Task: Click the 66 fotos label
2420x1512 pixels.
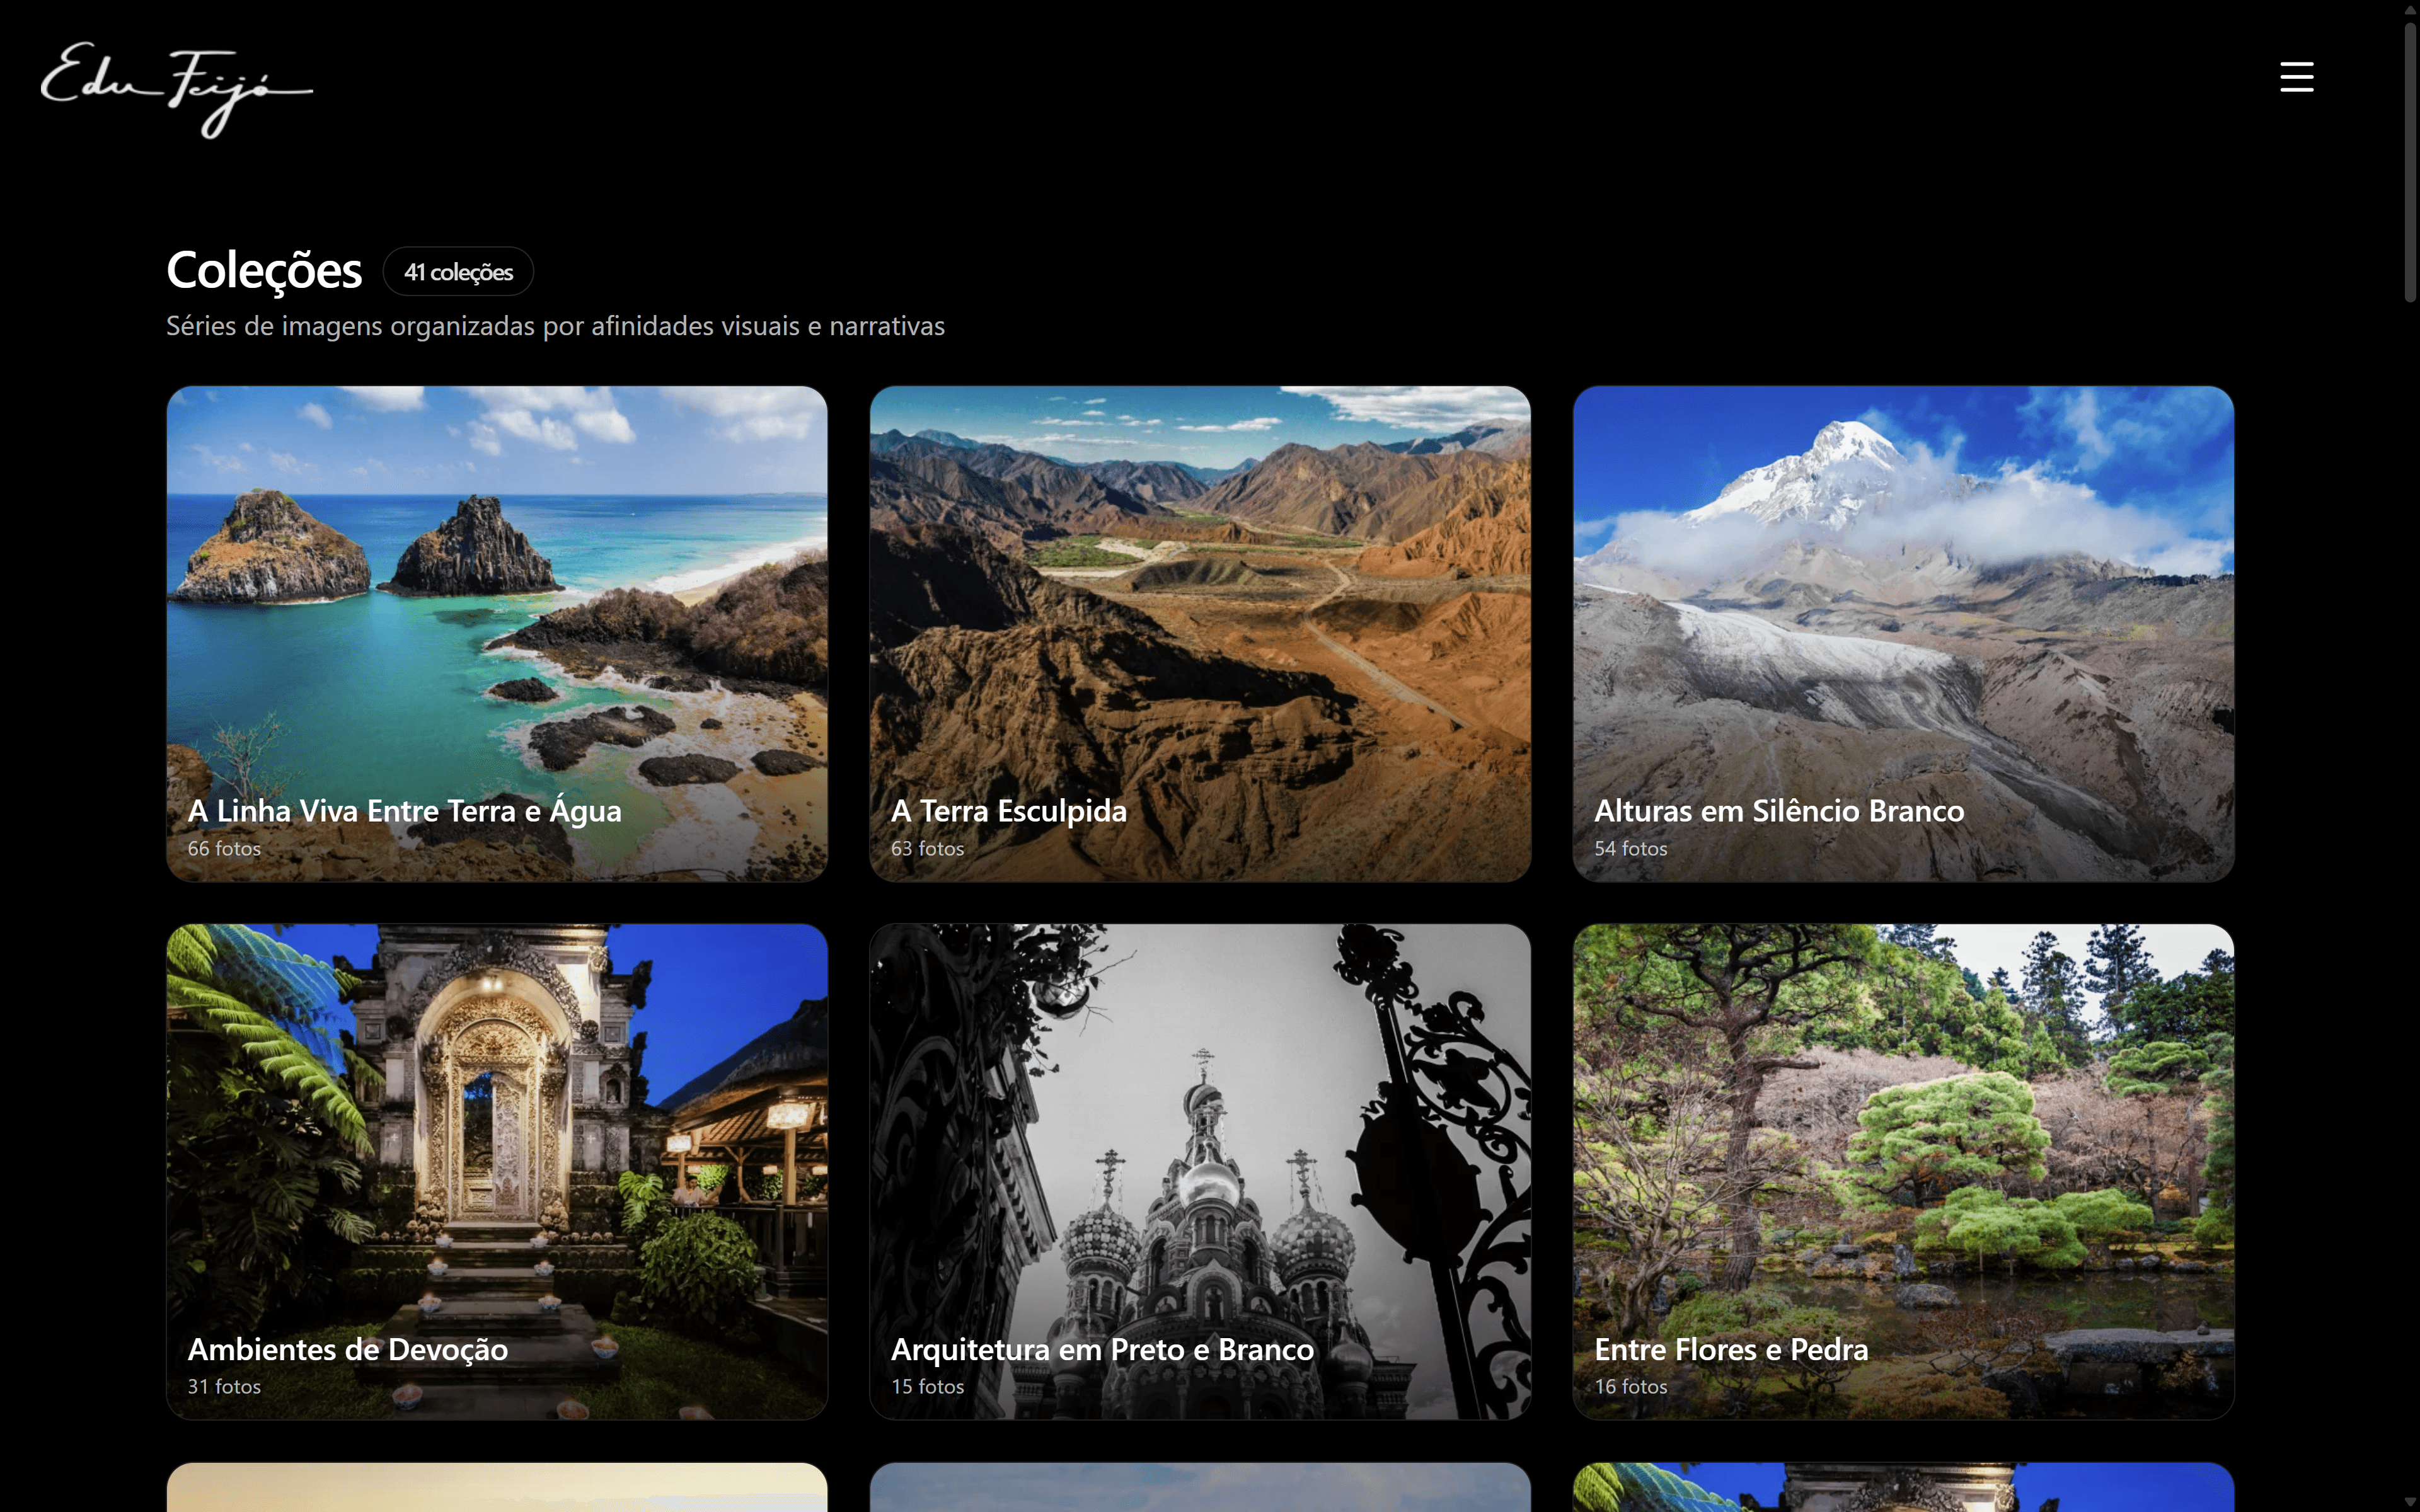Action: coord(224,849)
